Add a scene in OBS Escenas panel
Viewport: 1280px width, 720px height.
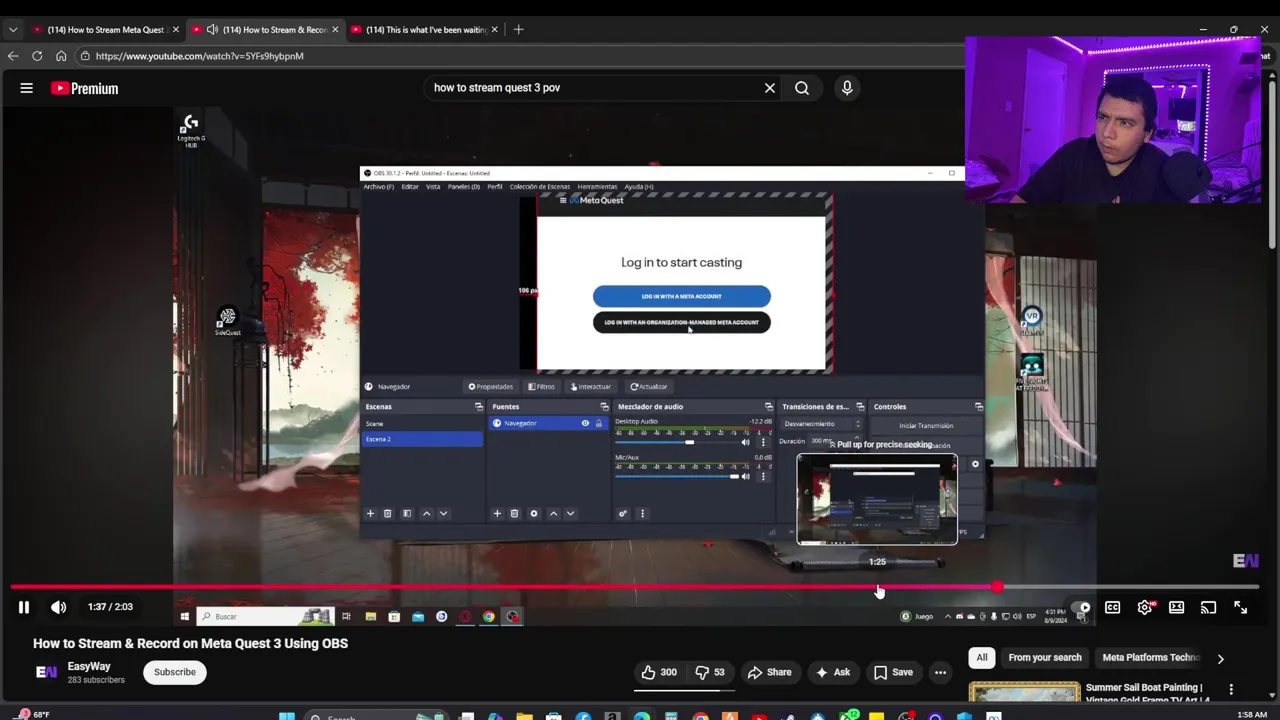(370, 513)
